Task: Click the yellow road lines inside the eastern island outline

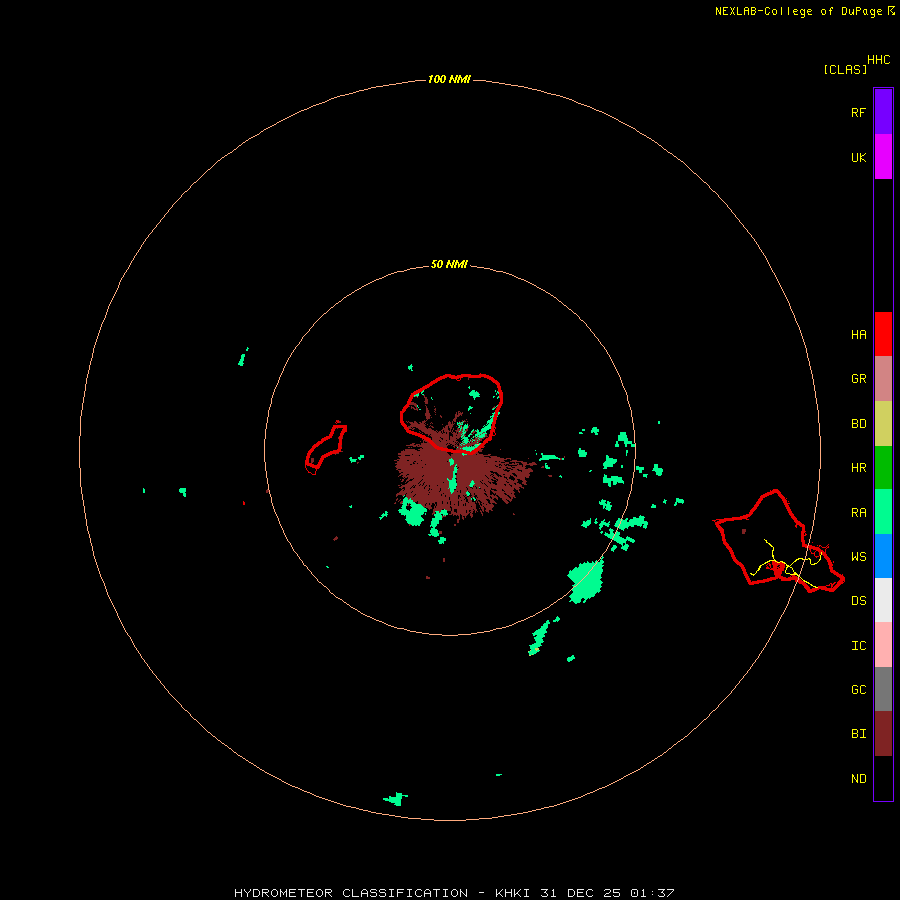Action: point(788,564)
